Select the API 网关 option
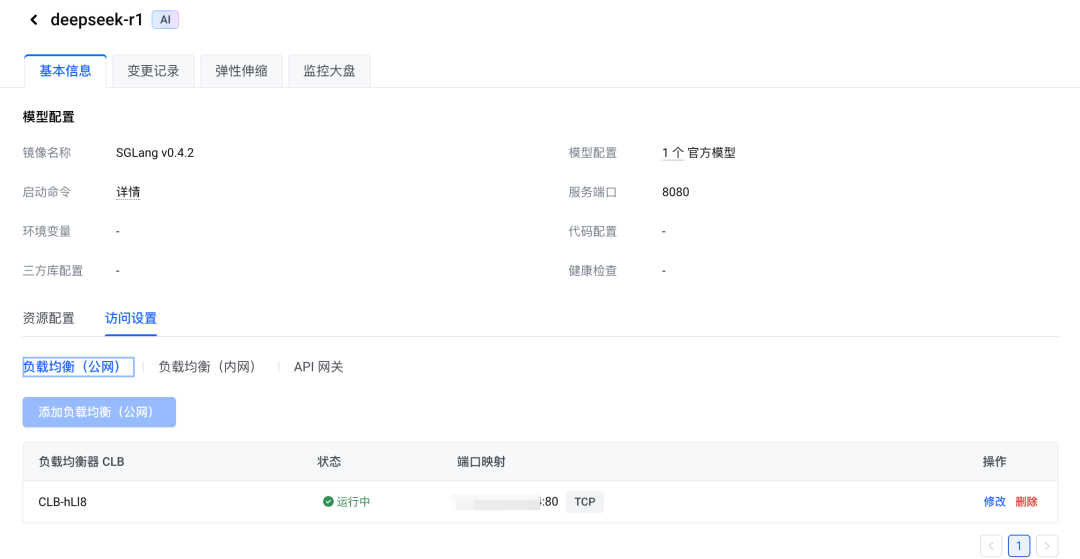This screenshot has height=559, width=1080. [318, 367]
